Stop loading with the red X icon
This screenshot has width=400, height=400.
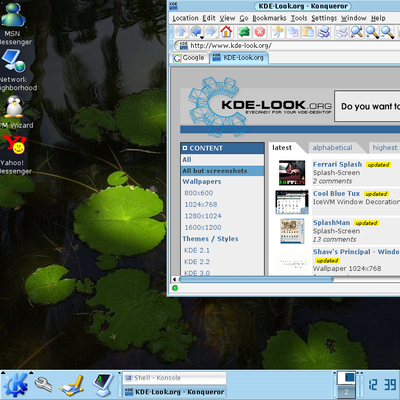(x=259, y=32)
